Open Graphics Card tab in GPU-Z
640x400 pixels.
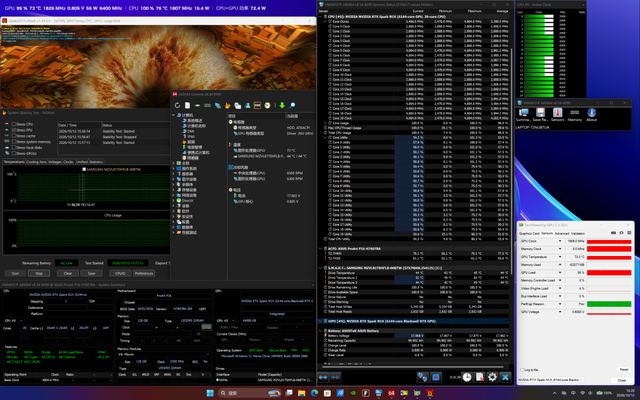pyautogui.click(x=529, y=233)
